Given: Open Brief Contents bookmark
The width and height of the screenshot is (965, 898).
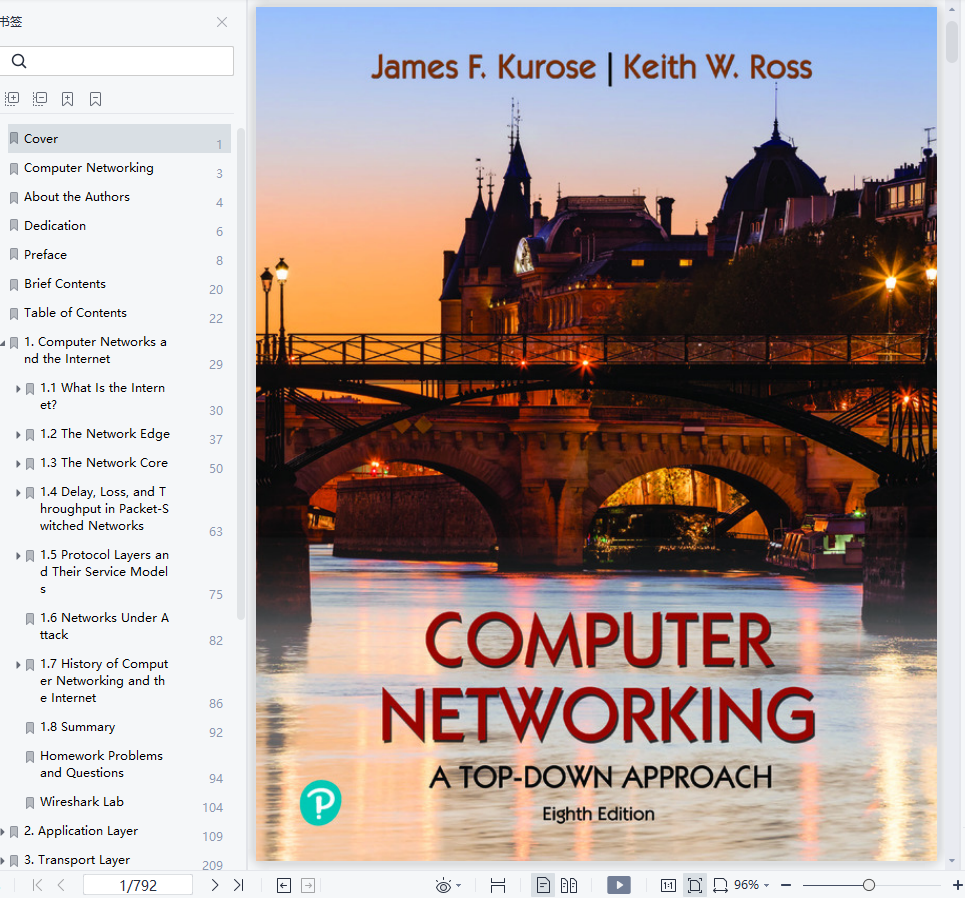Looking at the screenshot, I should tap(65, 283).
